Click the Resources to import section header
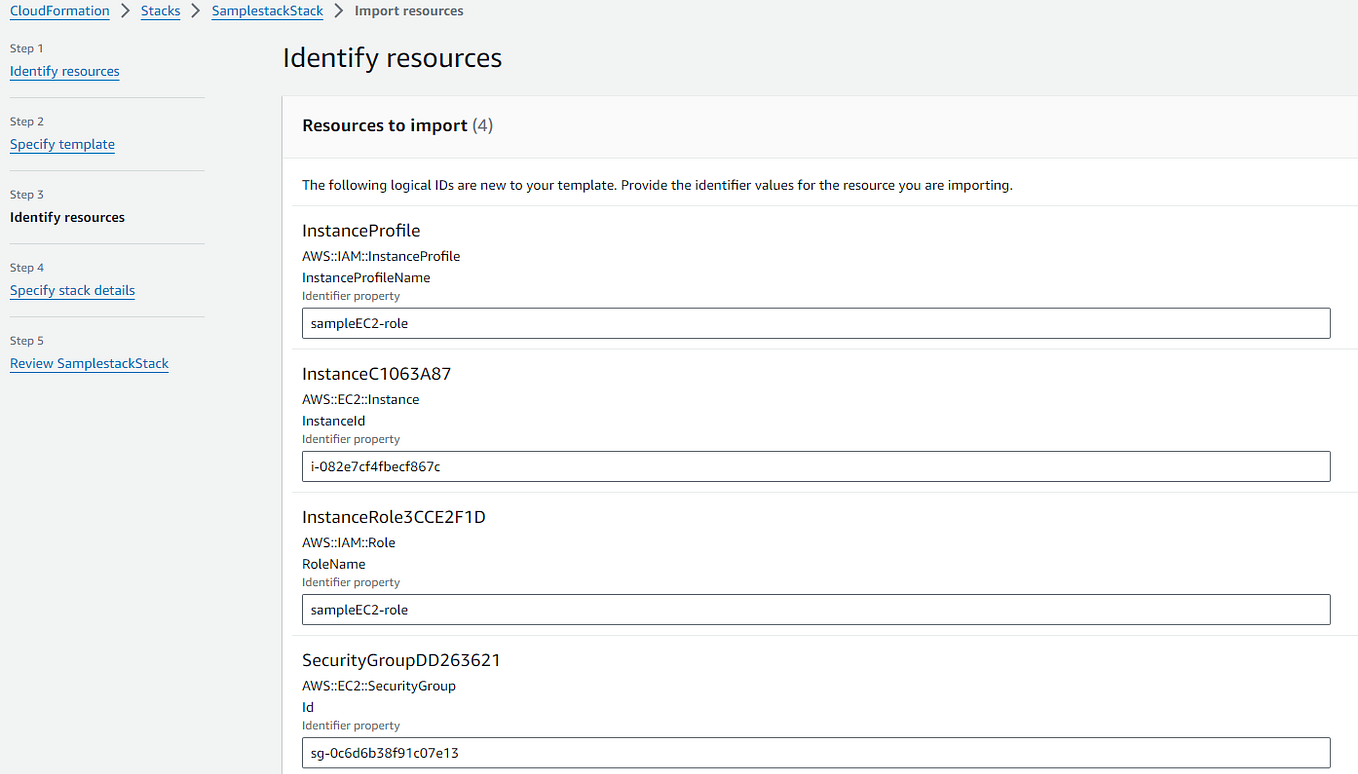This screenshot has height=774, width=1358. pyautogui.click(x=385, y=125)
